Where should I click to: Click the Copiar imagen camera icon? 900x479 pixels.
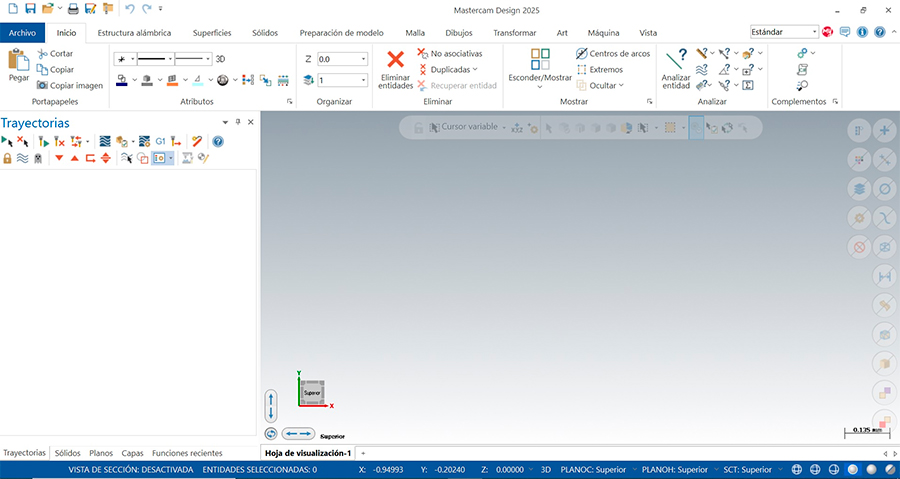tap(42, 85)
